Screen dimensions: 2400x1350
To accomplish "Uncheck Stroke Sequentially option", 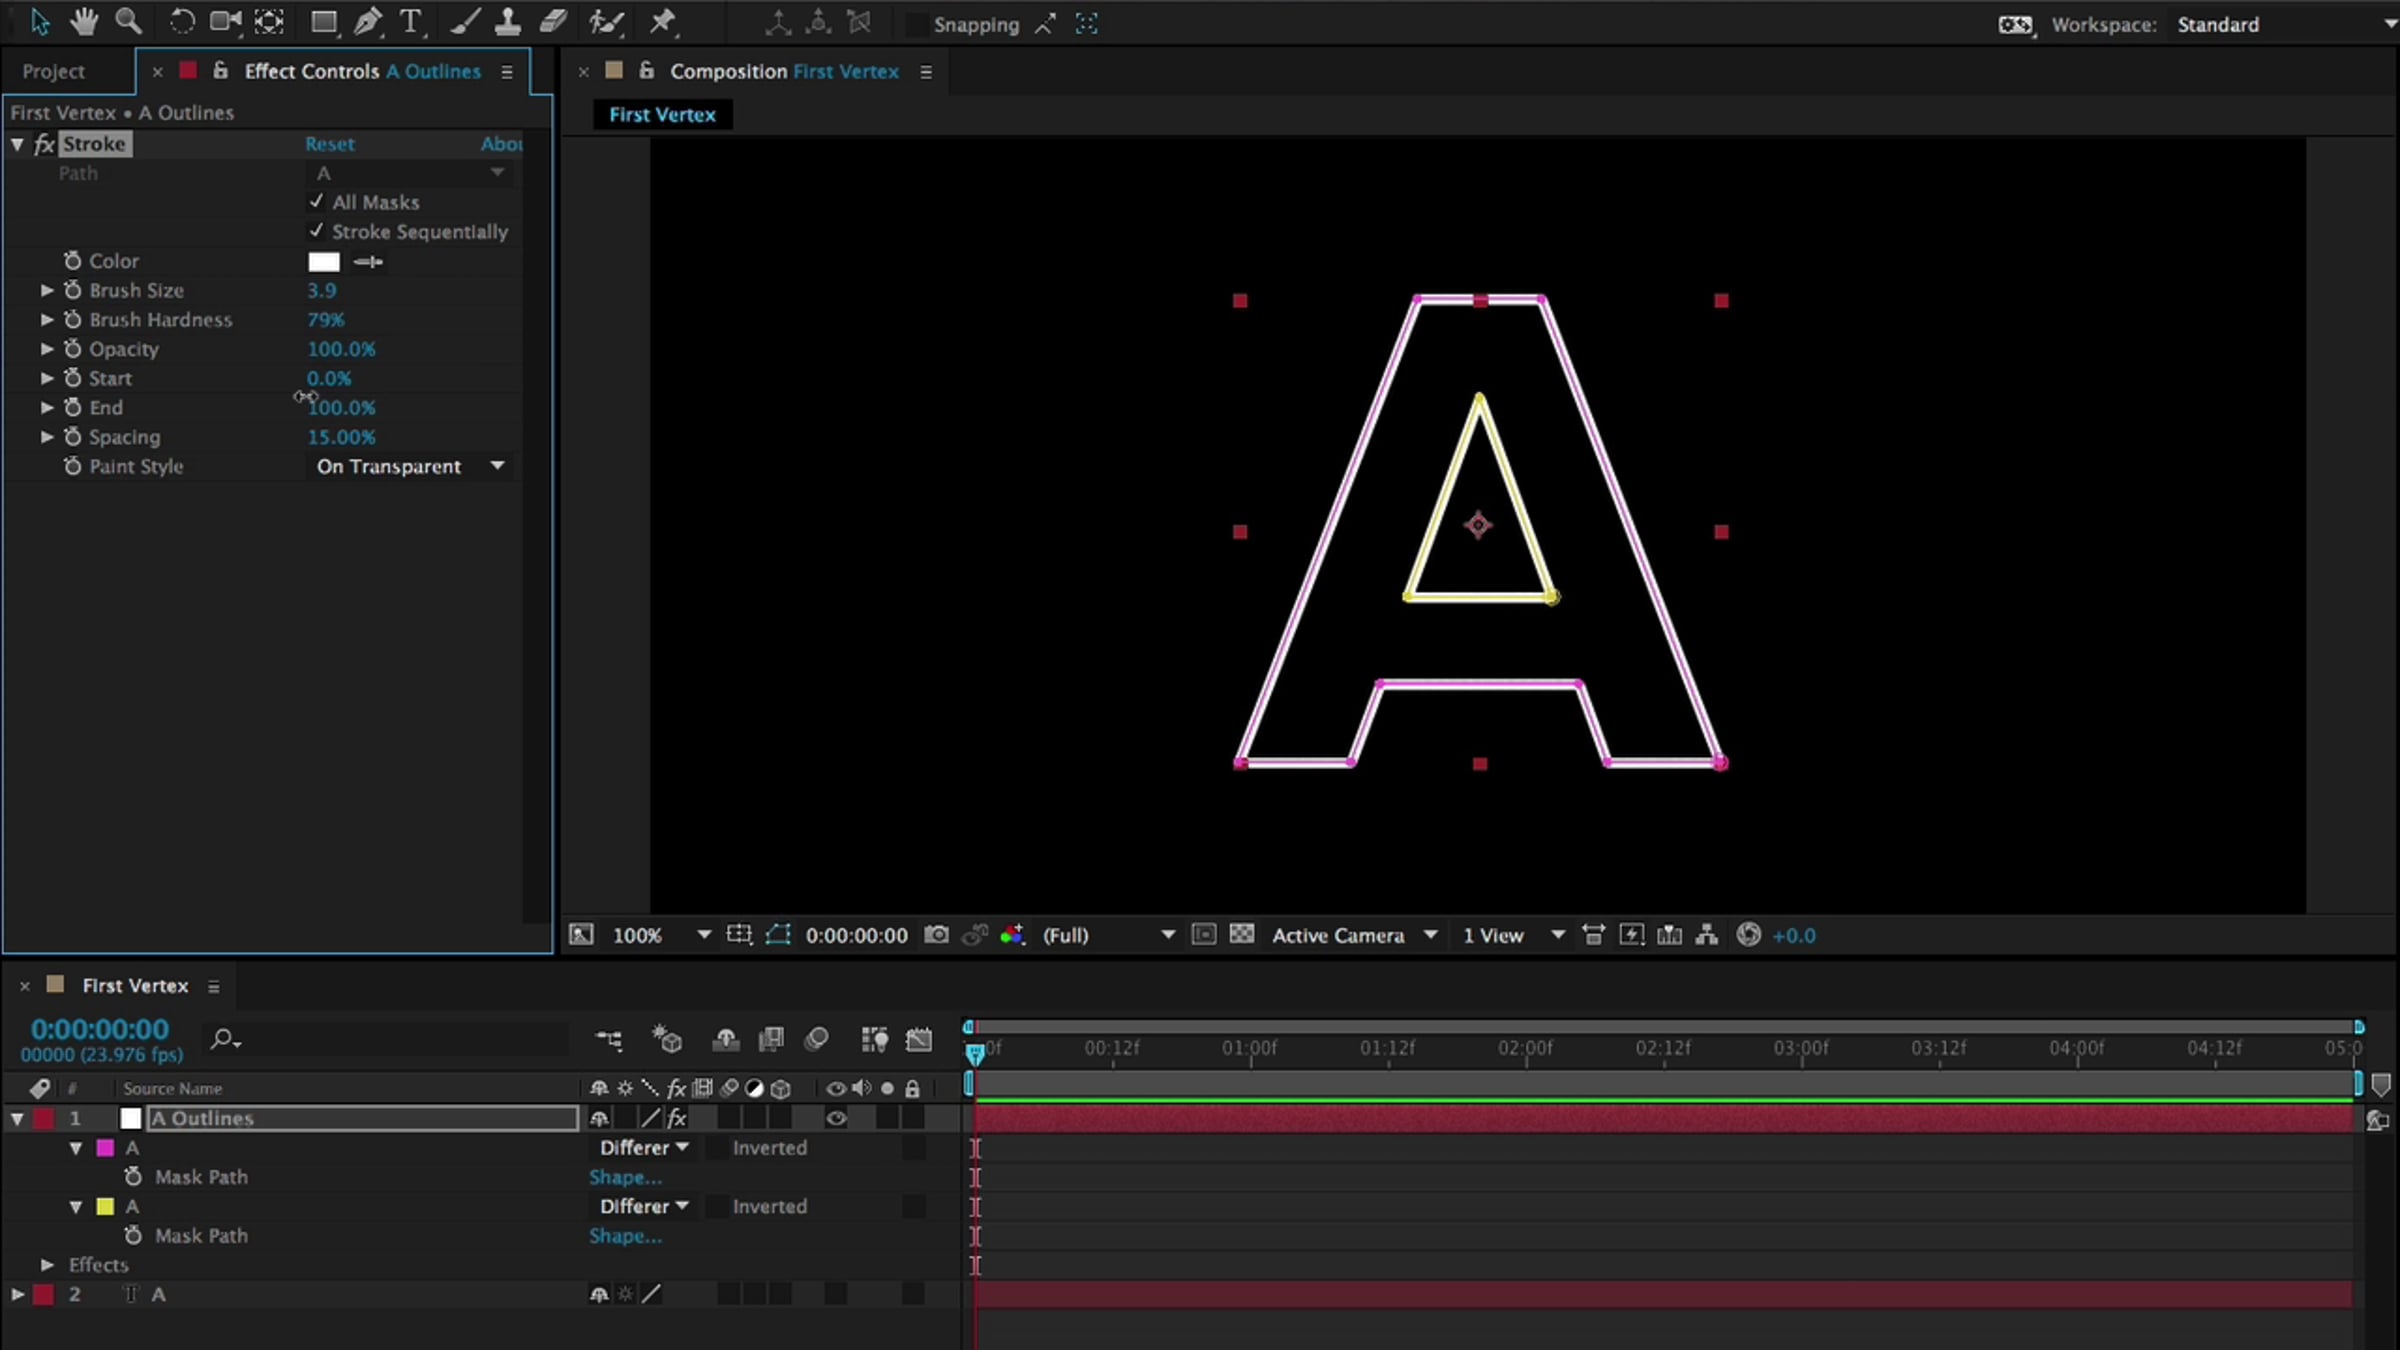I will tap(317, 231).
